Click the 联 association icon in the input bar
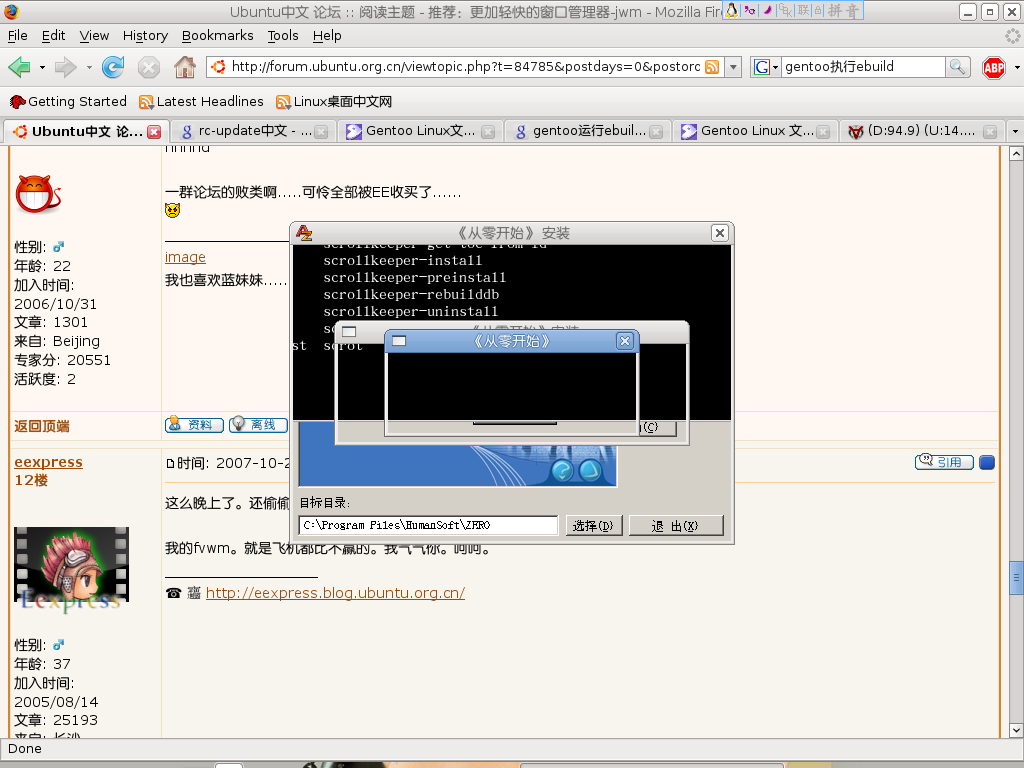The width and height of the screenshot is (1024, 768). [x=803, y=10]
